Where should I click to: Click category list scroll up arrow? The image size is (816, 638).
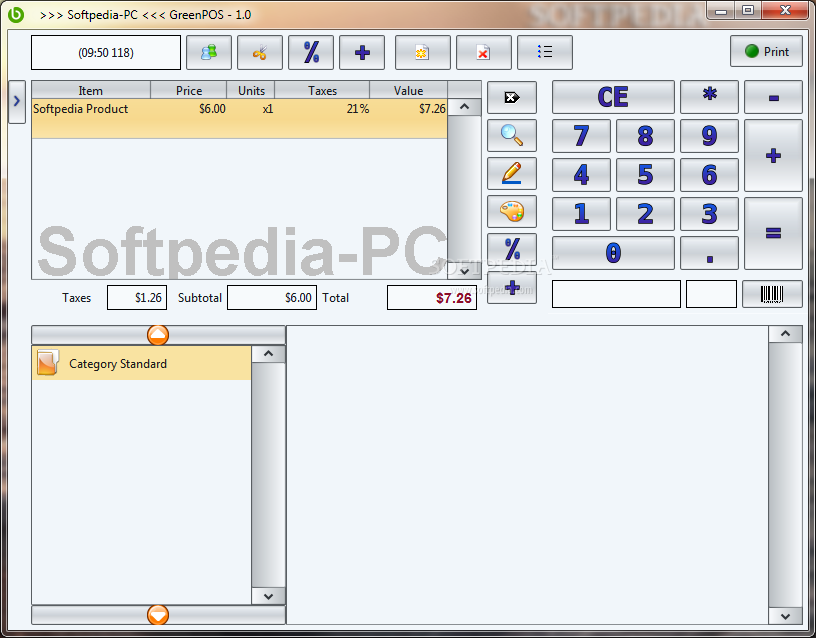click(269, 354)
